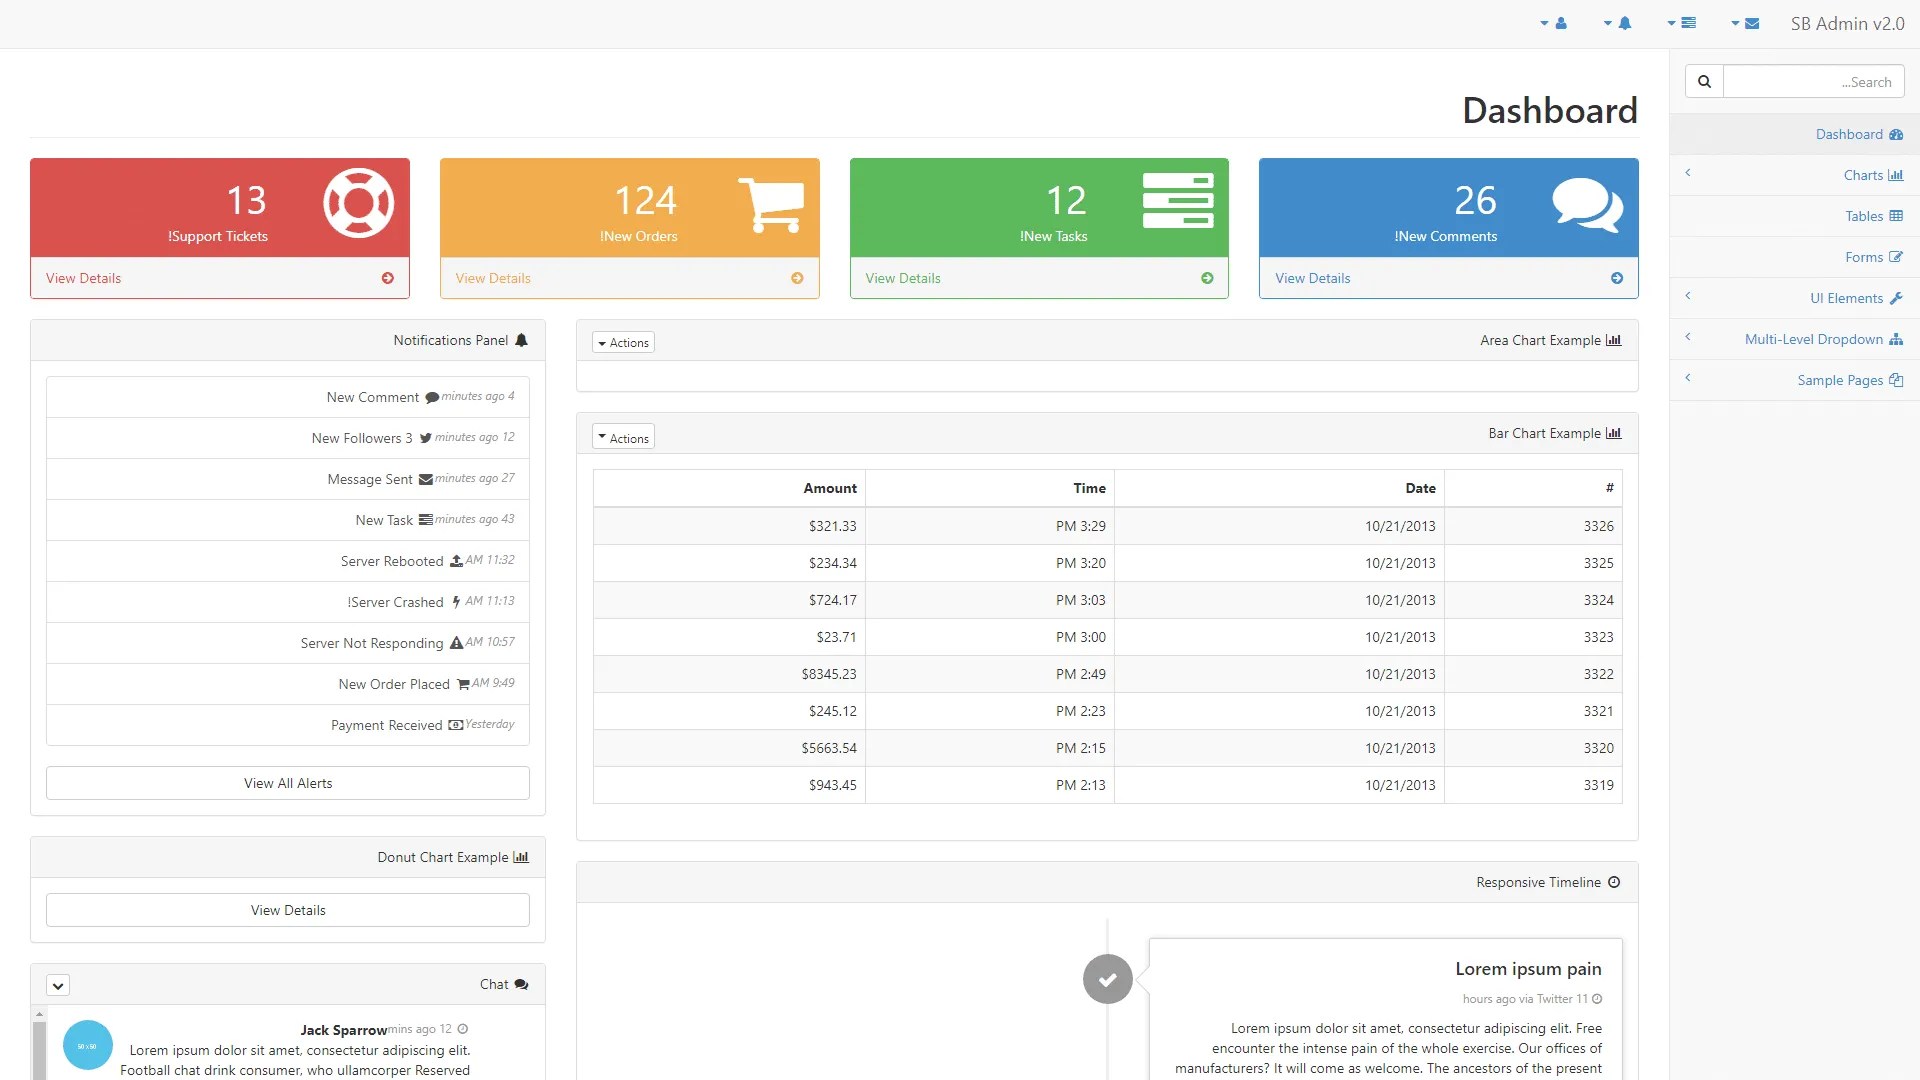
Task: Click the Forms edit icon in sidebar
Action: pos(1896,257)
